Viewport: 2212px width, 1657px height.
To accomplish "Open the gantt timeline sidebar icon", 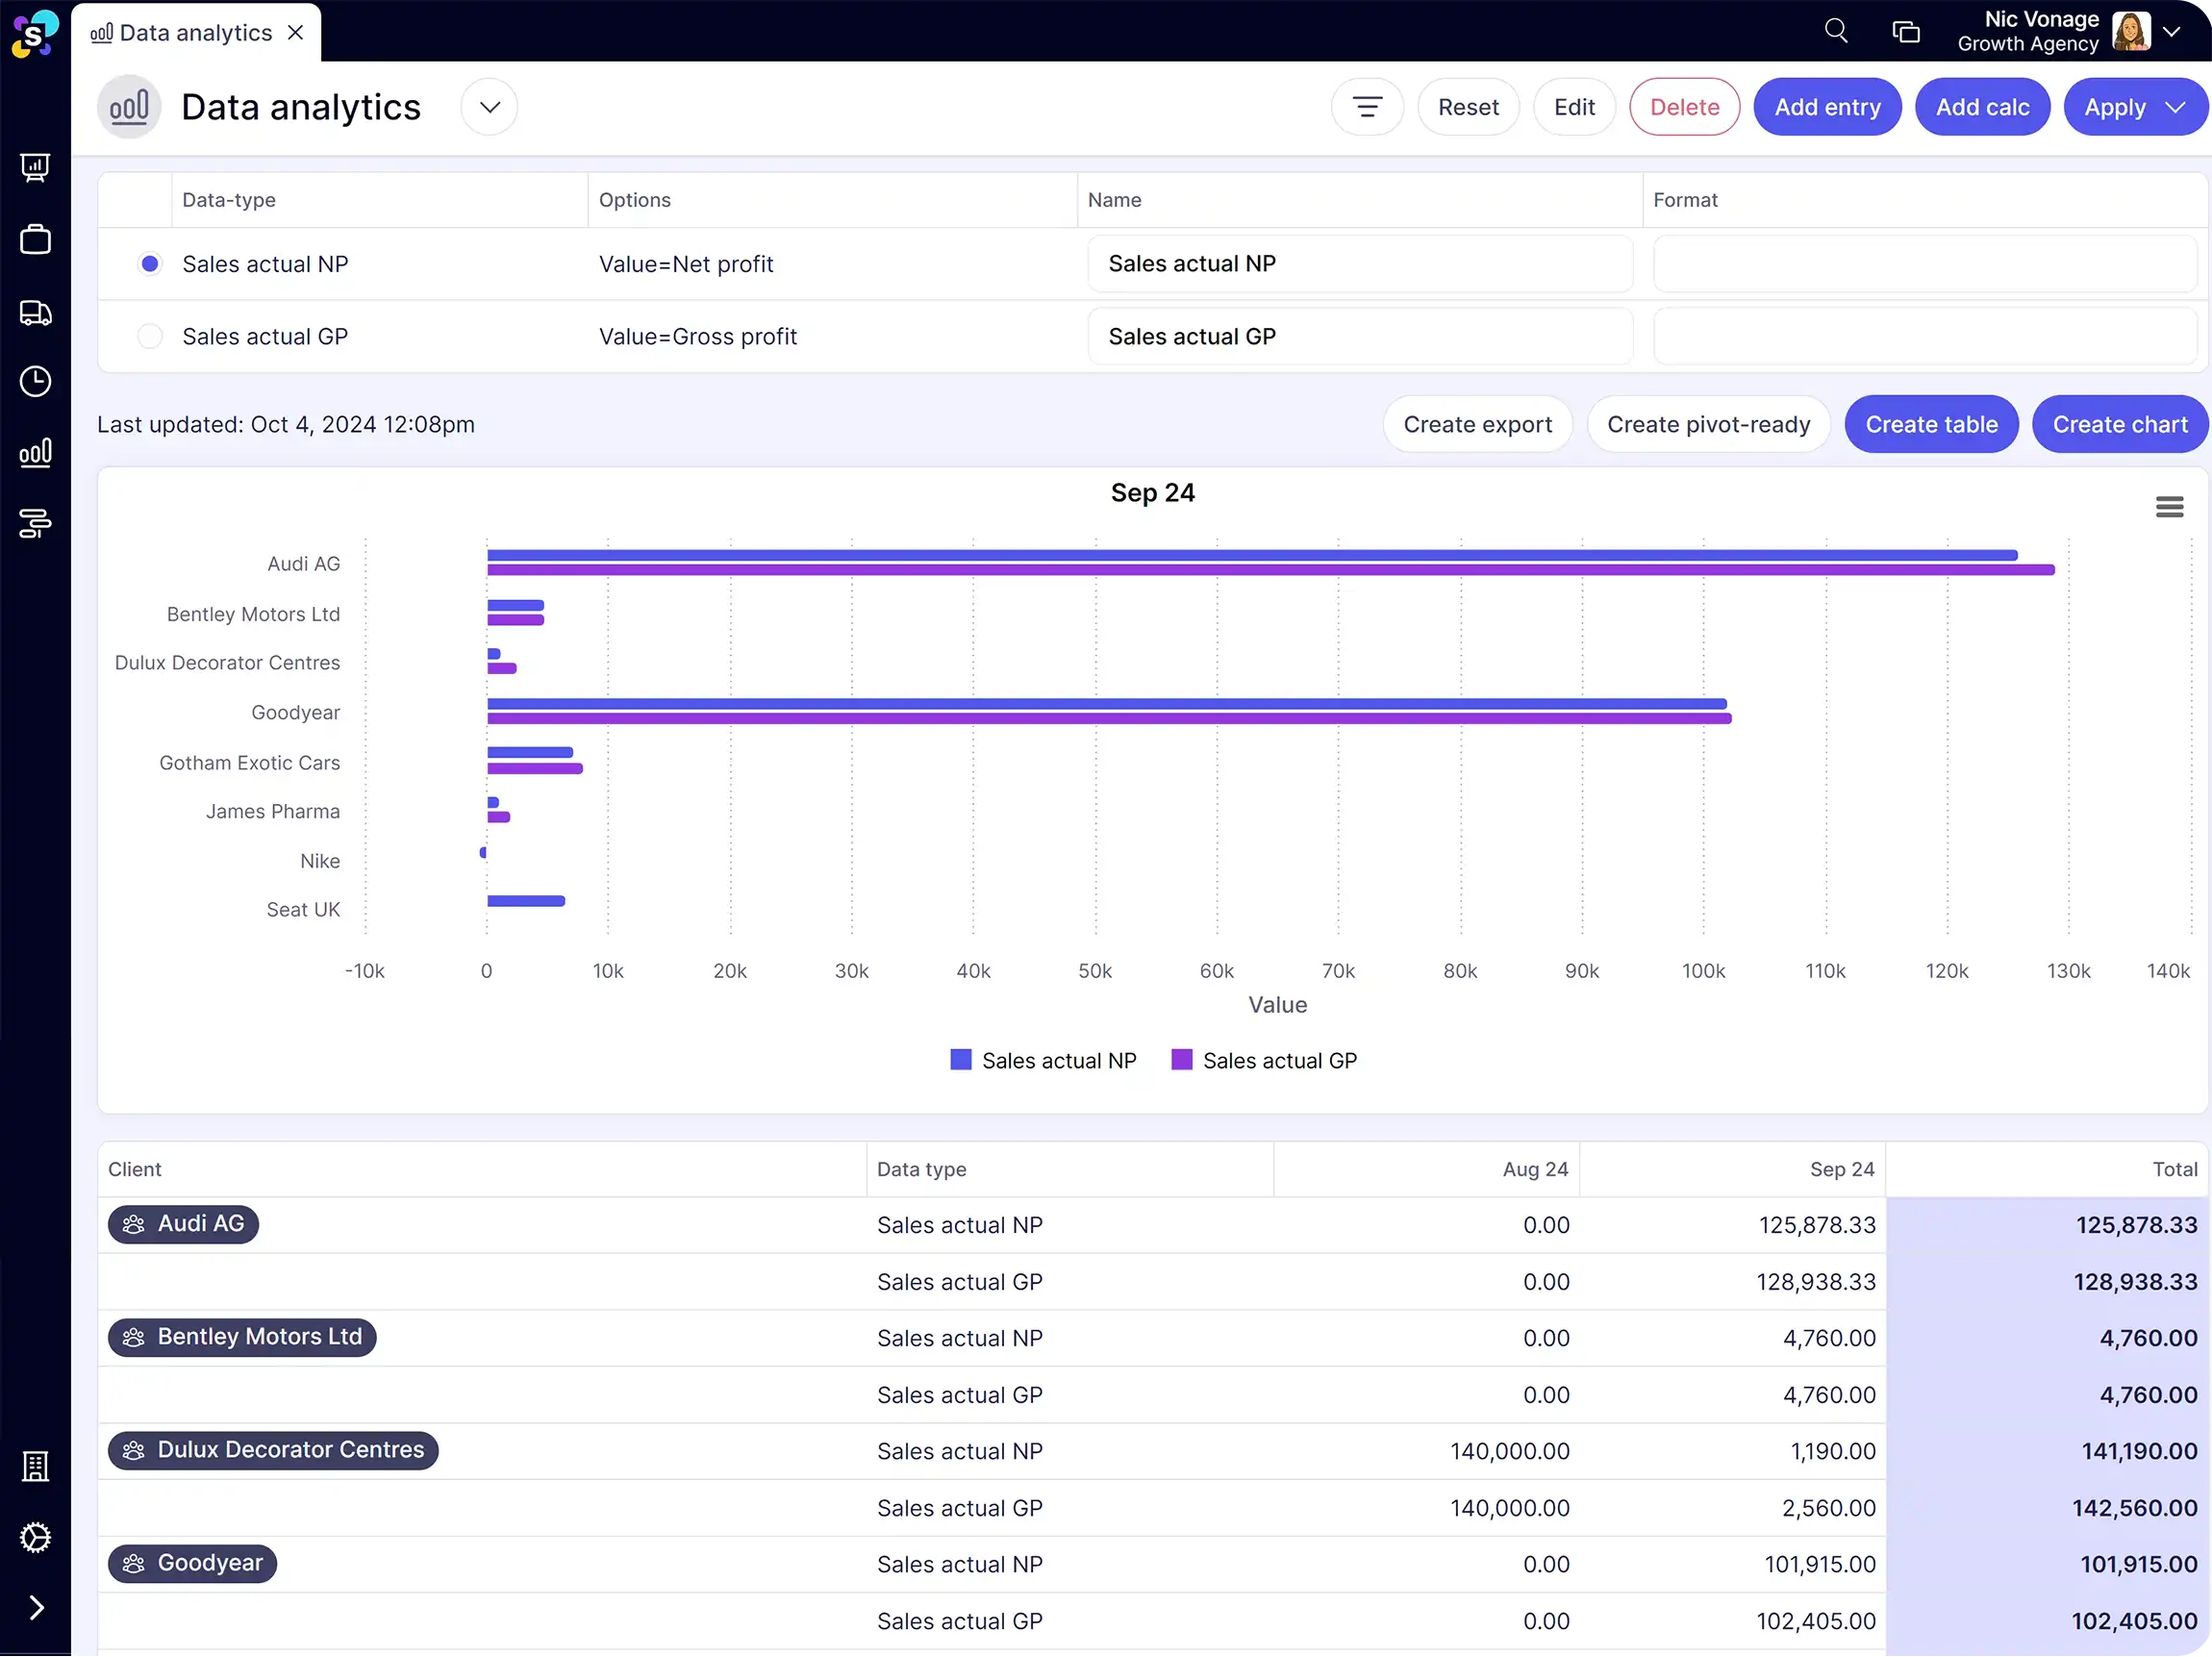I will pyautogui.click(x=35, y=523).
